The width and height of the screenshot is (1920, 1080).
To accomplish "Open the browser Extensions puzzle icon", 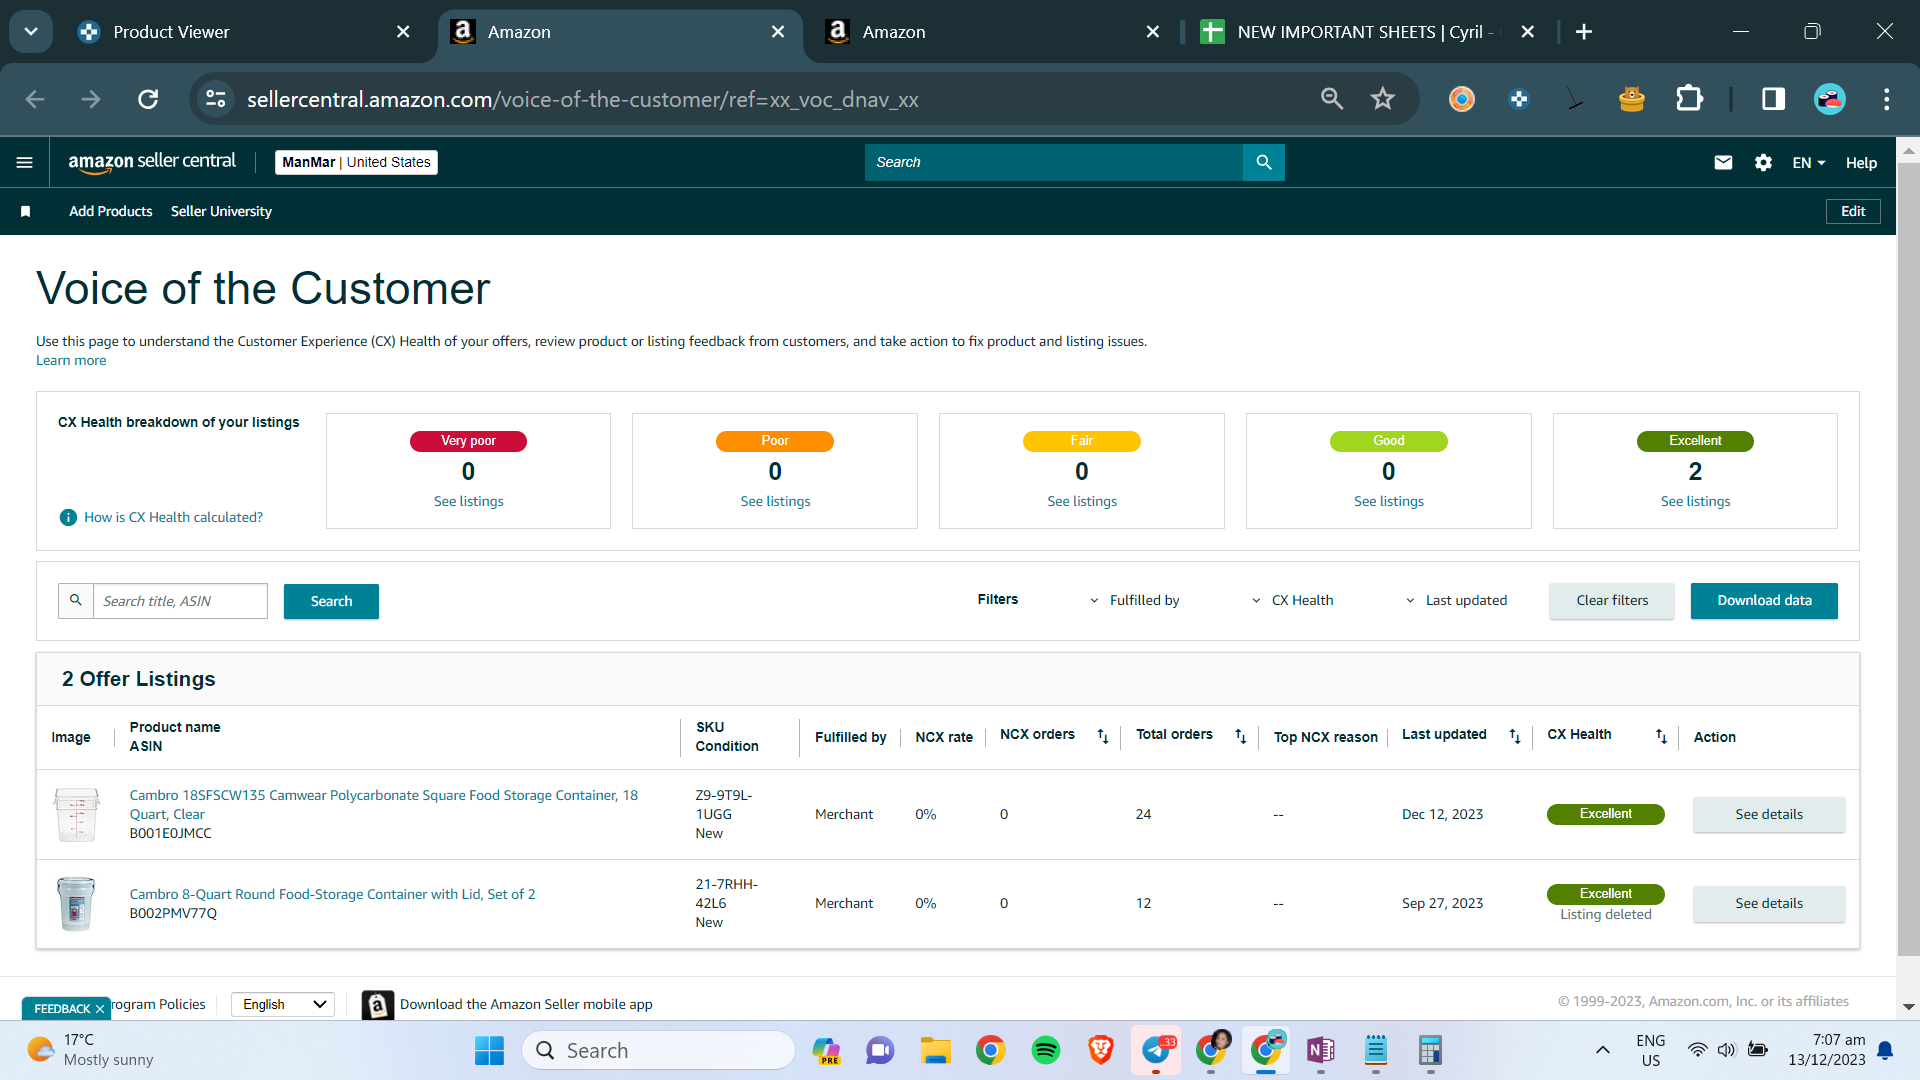I will (1689, 98).
